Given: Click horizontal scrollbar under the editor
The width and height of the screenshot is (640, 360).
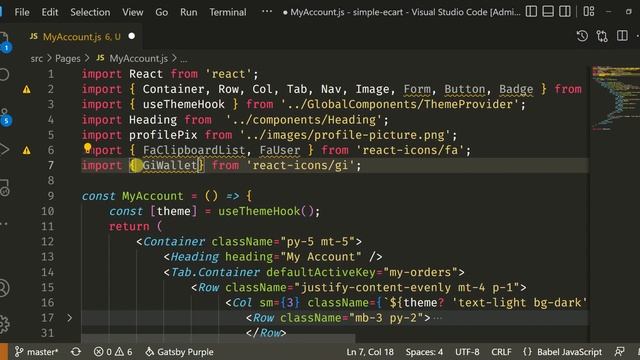Looking at the screenshot, I should click(x=218, y=338).
